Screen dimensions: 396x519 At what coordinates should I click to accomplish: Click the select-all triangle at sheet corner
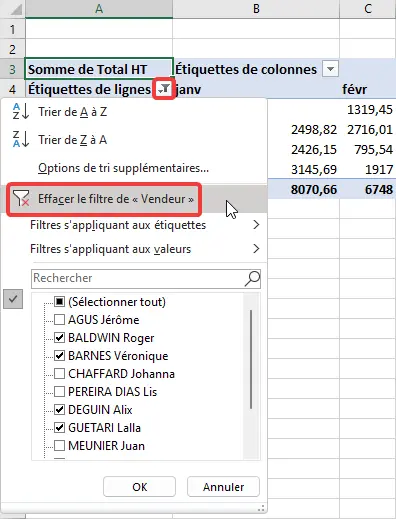point(15,10)
